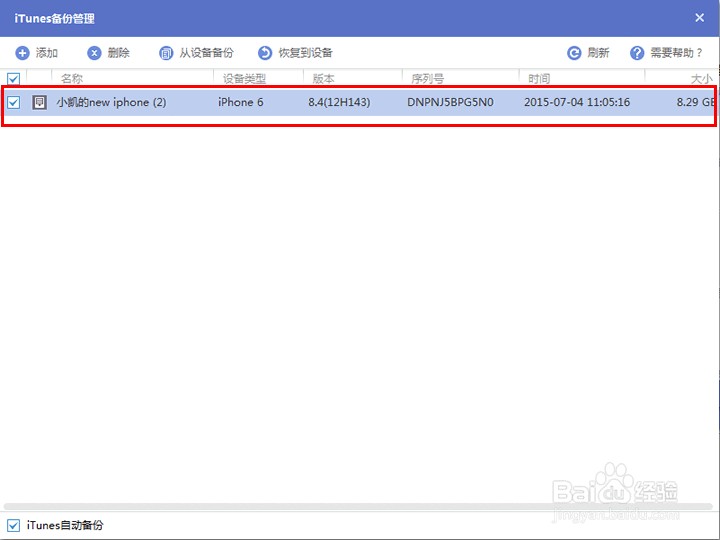Image resolution: width=720 pixels, height=540 pixels.
Task: Click the horizontal scrollbar at the bottom
Action: [358, 506]
